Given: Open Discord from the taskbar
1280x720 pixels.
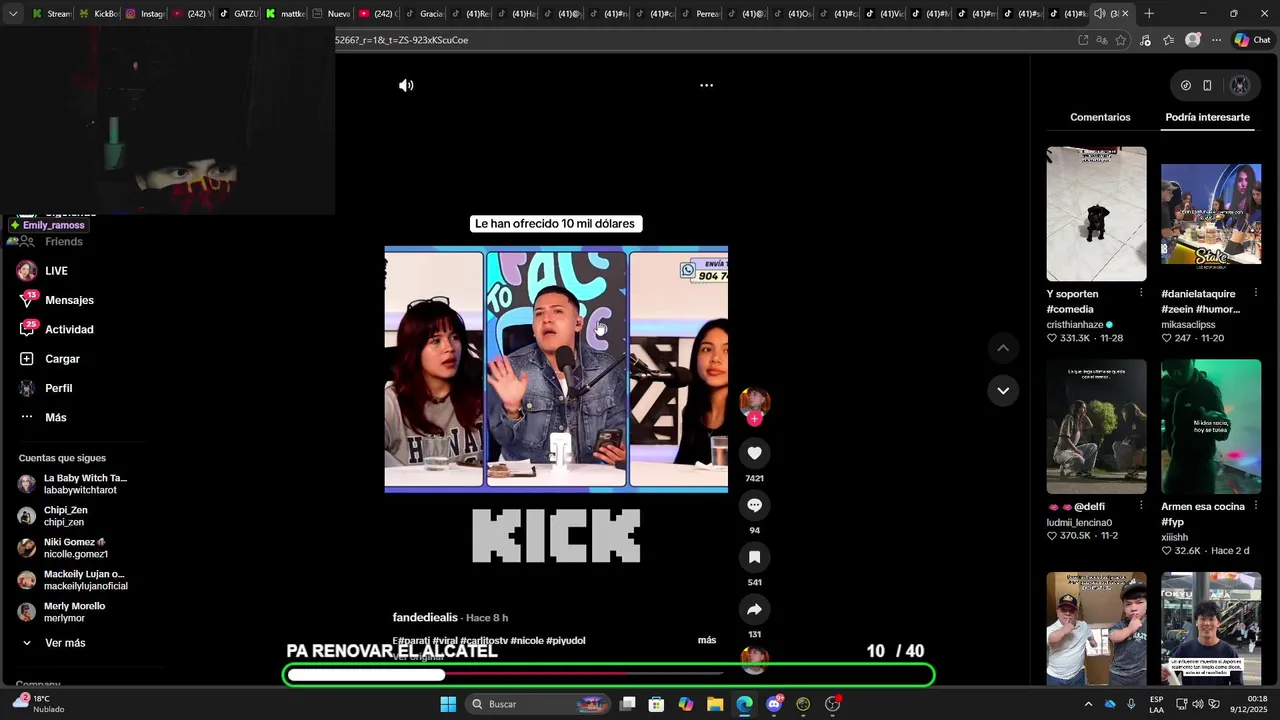Looking at the screenshot, I should pyautogui.click(x=774, y=704).
